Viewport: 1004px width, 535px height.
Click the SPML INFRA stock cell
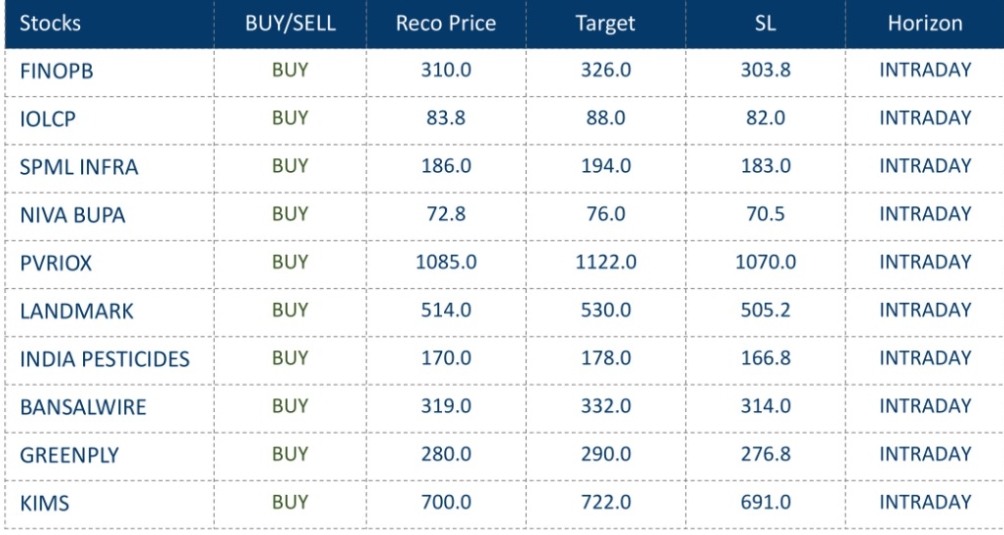click(x=79, y=167)
